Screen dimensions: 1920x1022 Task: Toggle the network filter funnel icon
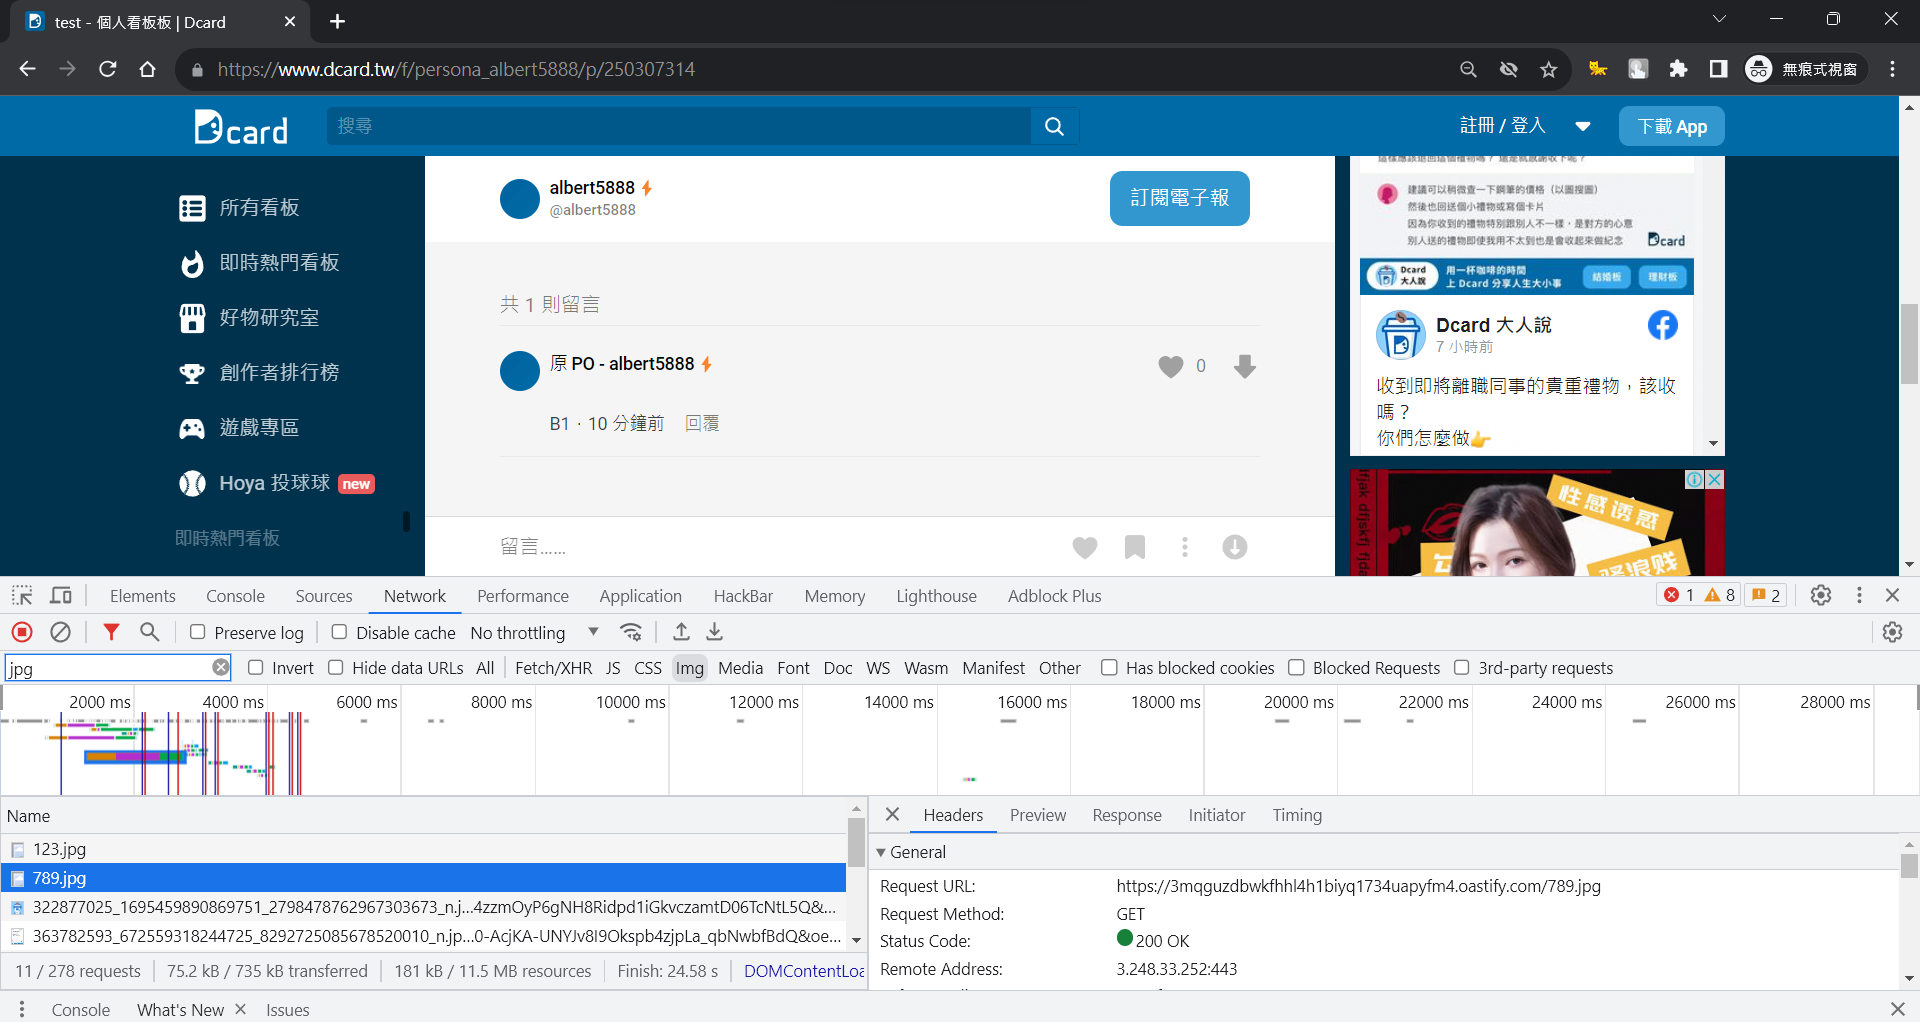click(x=111, y=632)
